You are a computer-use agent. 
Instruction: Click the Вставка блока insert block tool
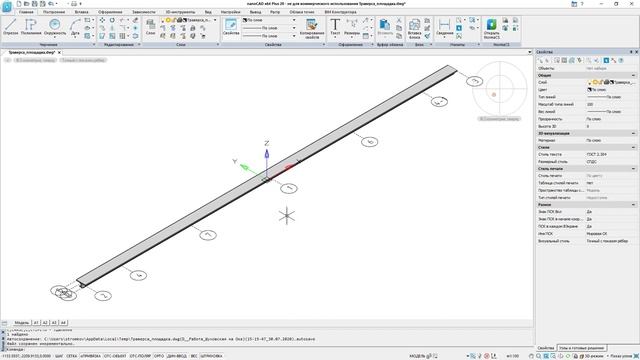pyautogui.click(x=414, y=29)
